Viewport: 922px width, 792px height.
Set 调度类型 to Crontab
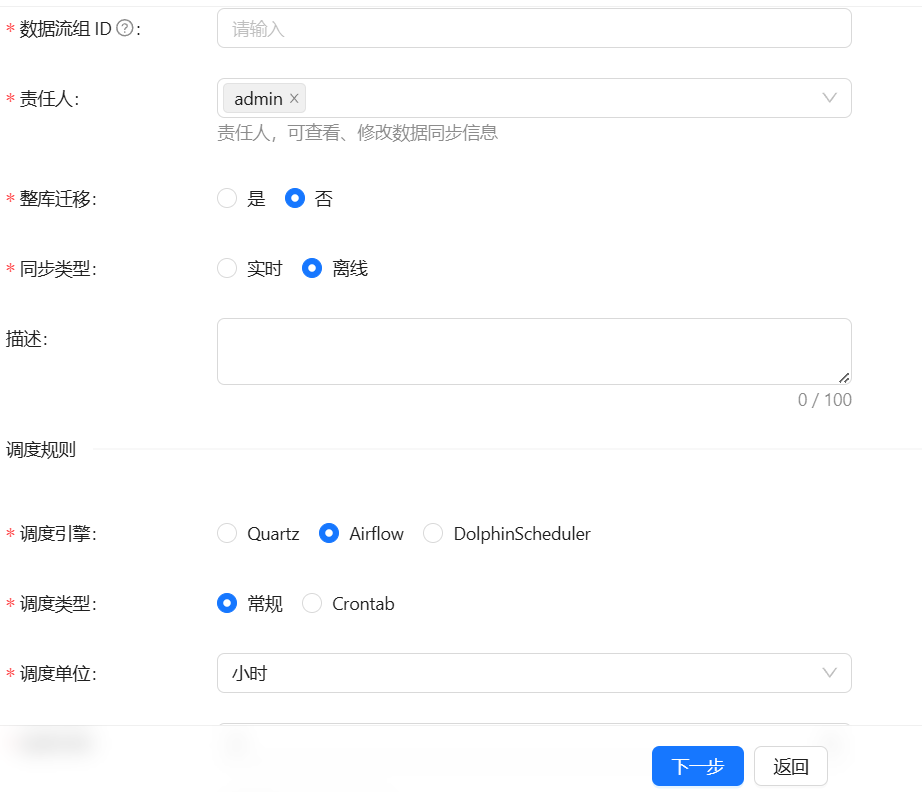tap(312, 603)
